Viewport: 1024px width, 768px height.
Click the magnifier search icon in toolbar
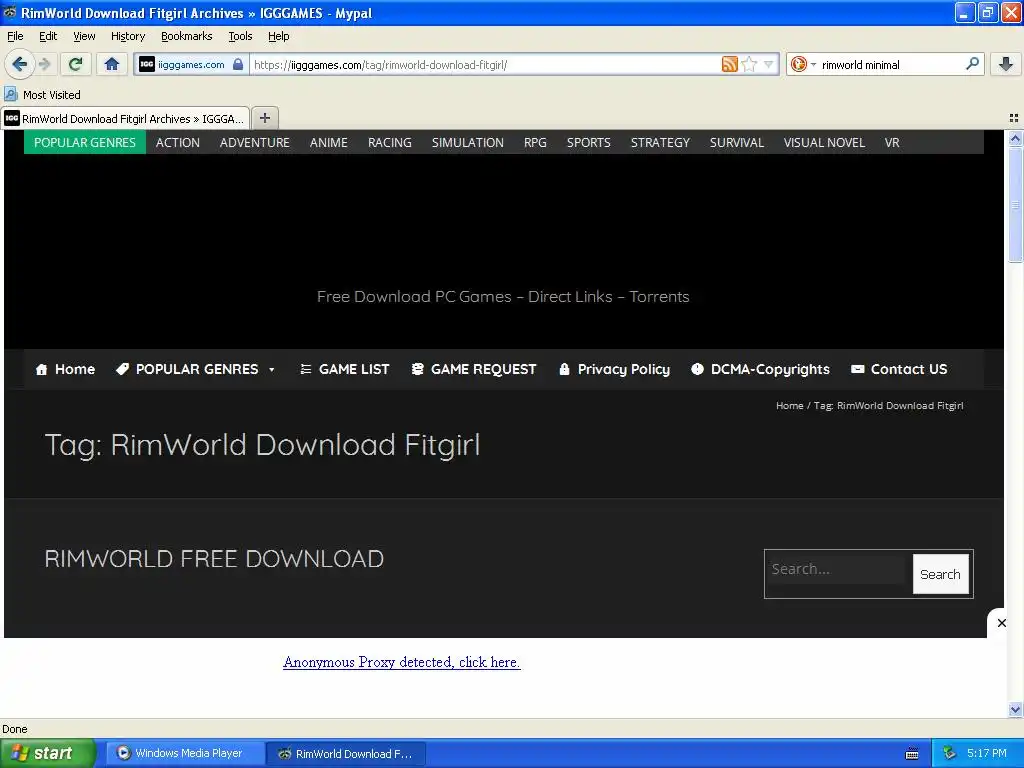[x=972, y=64]
